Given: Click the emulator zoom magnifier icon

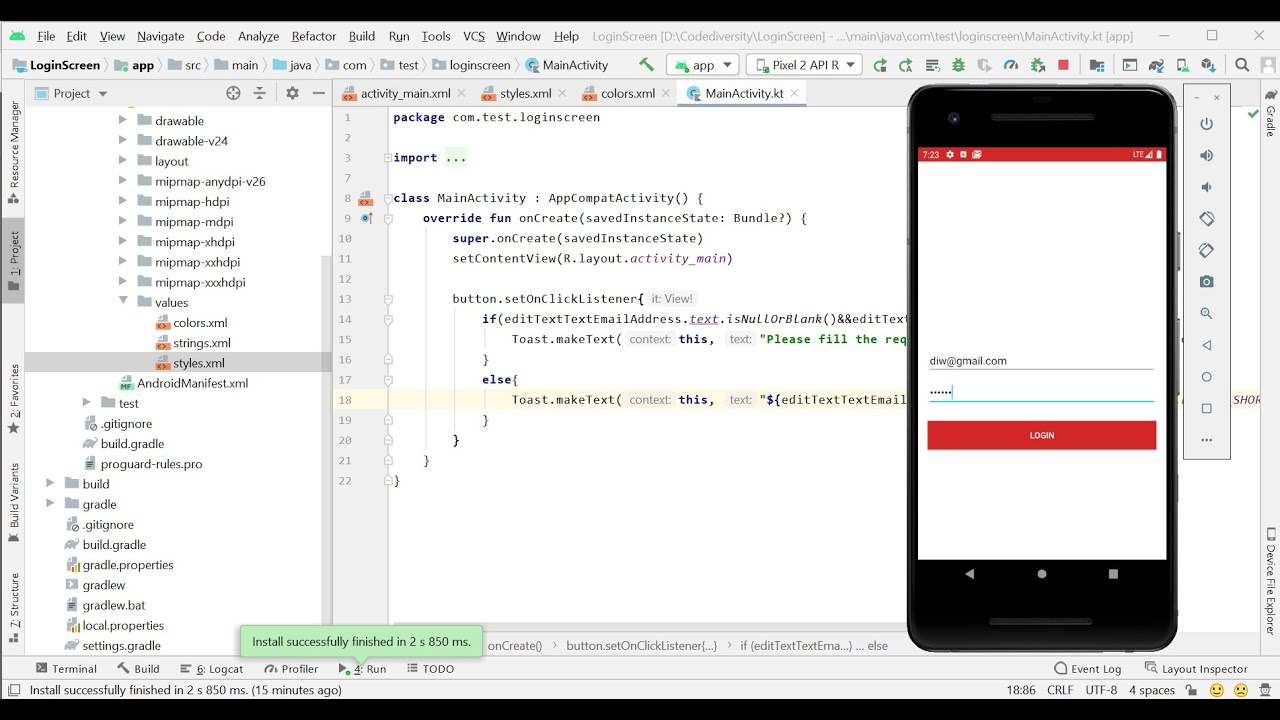Looking at the screenshot, I should [1207, 314].
